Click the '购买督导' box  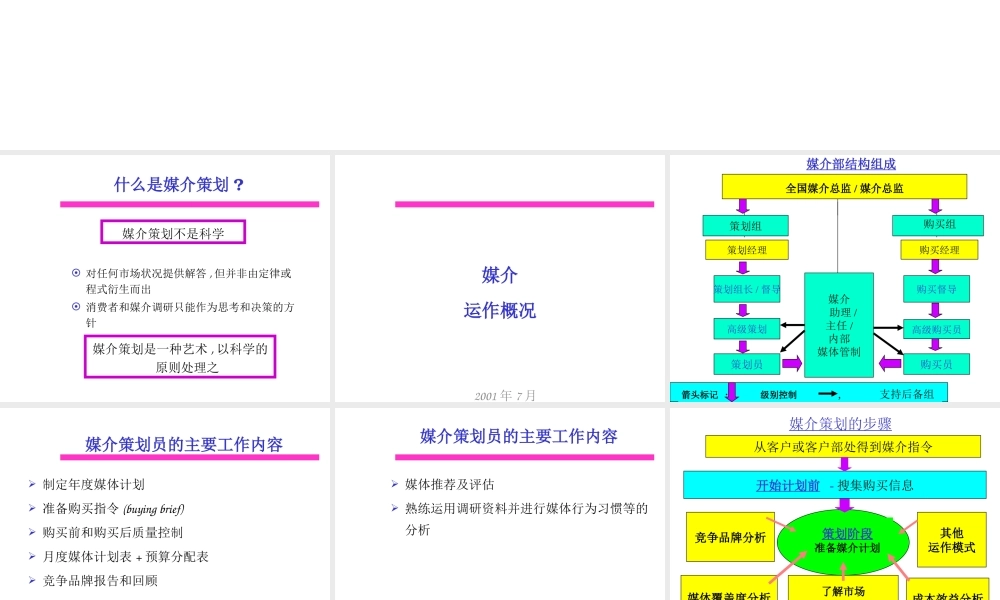(936, 289)
